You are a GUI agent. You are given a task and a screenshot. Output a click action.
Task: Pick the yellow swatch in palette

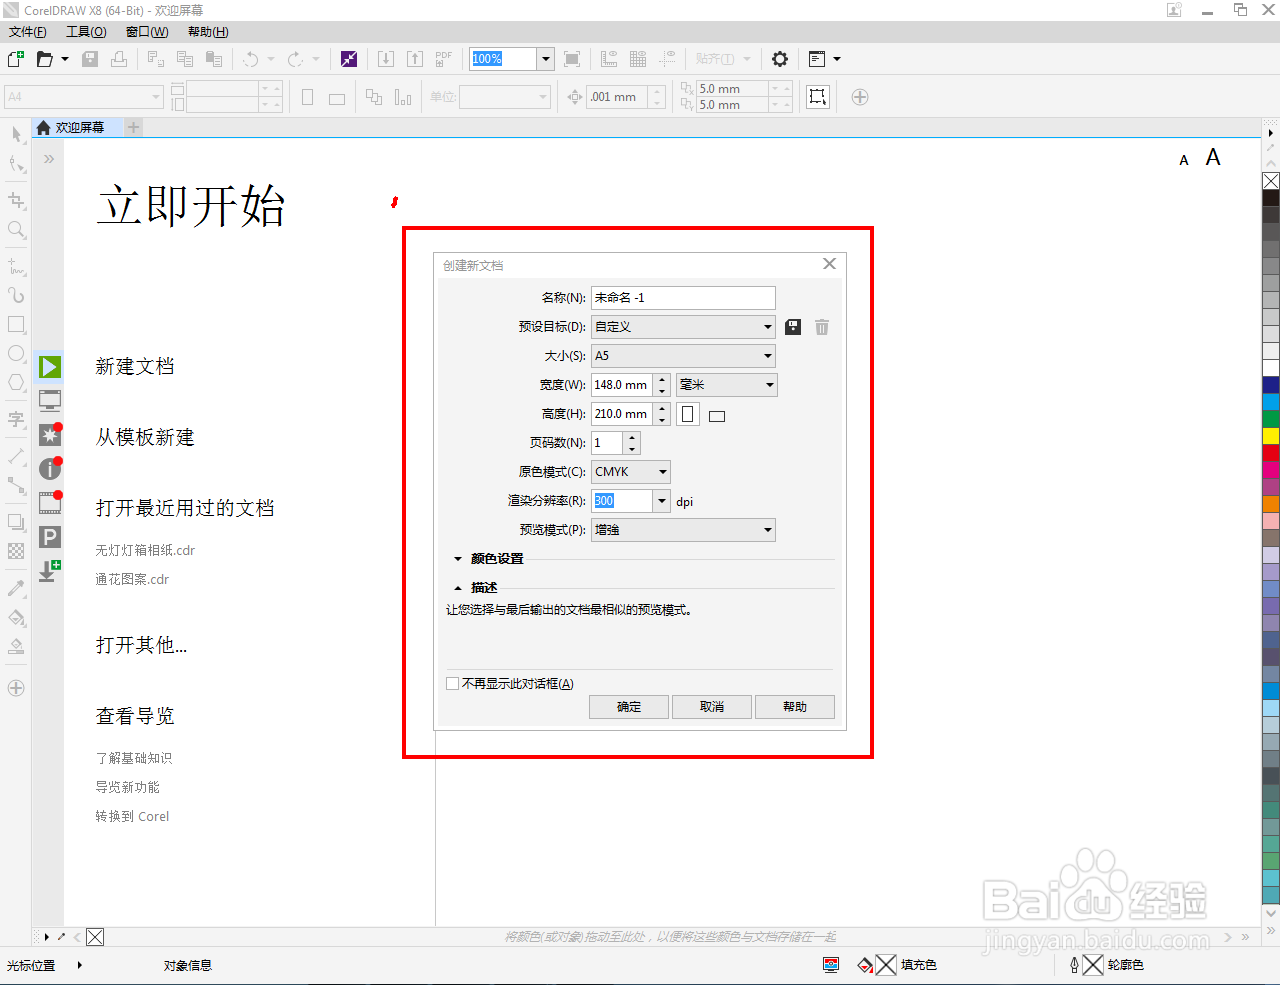point(1271,436)
